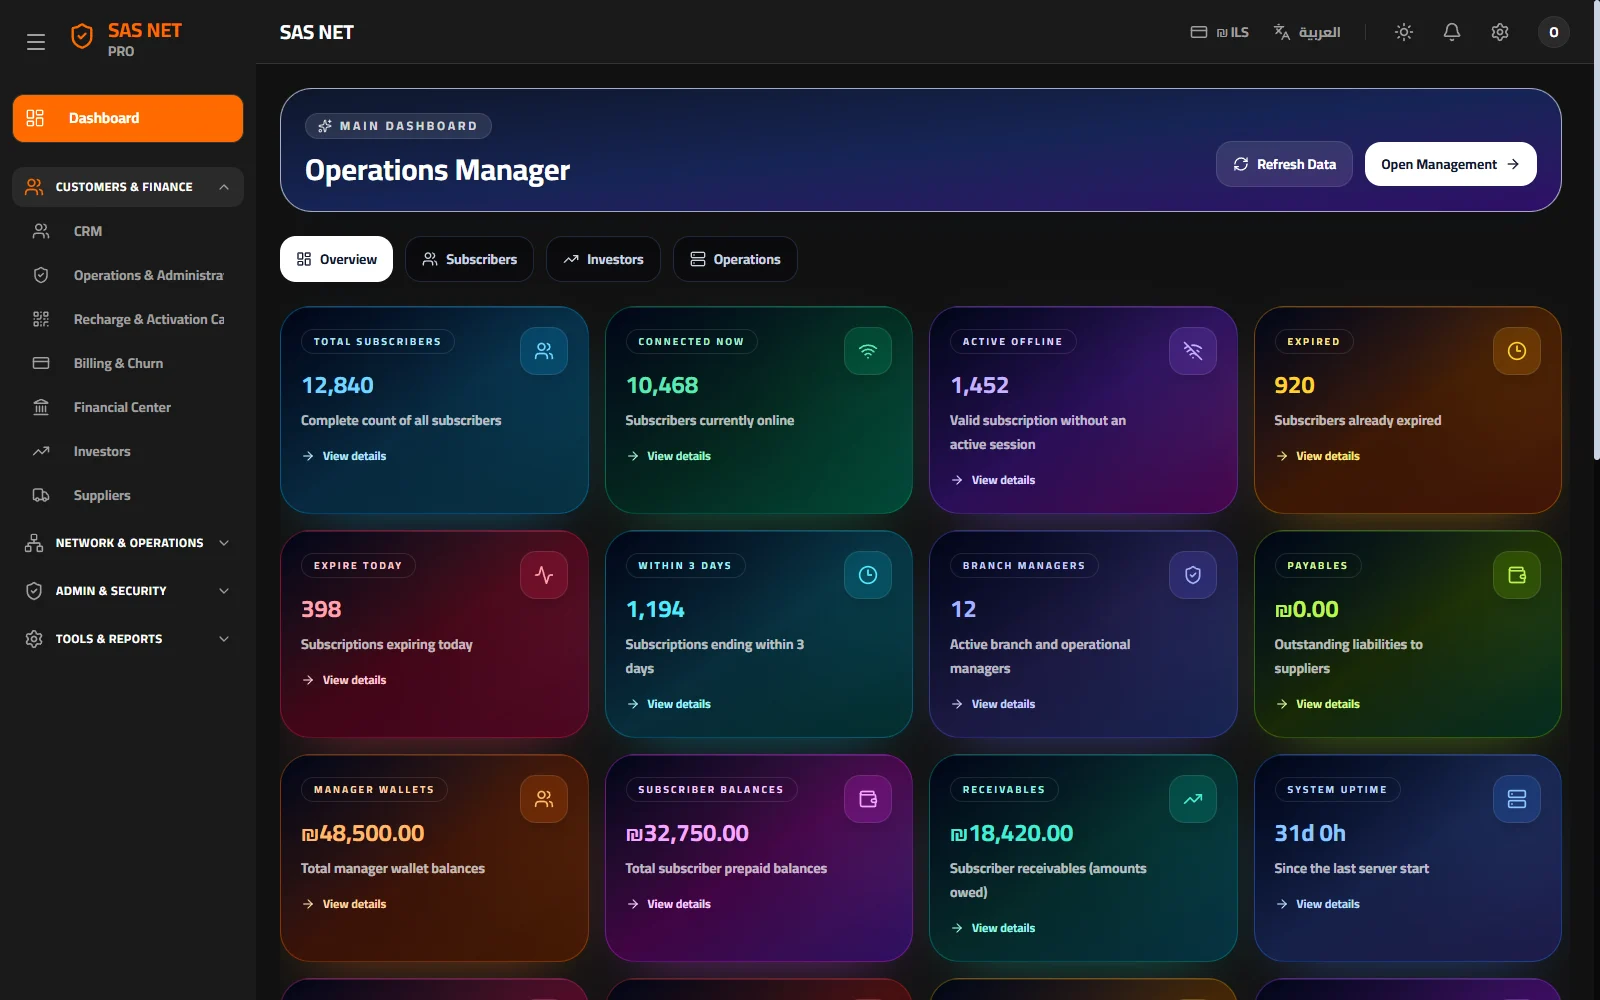Open the user avatar labeled O
The image size is (1600, 1000).
1553,32
